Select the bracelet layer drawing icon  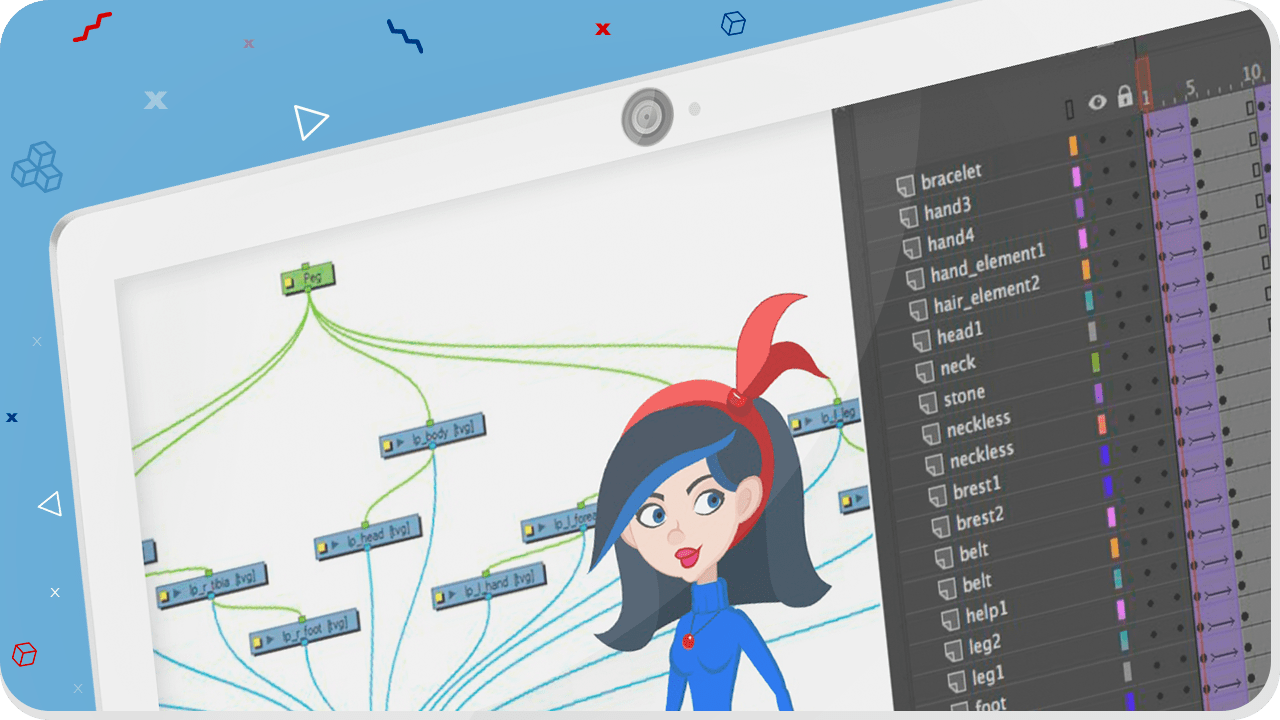point(905,186)
